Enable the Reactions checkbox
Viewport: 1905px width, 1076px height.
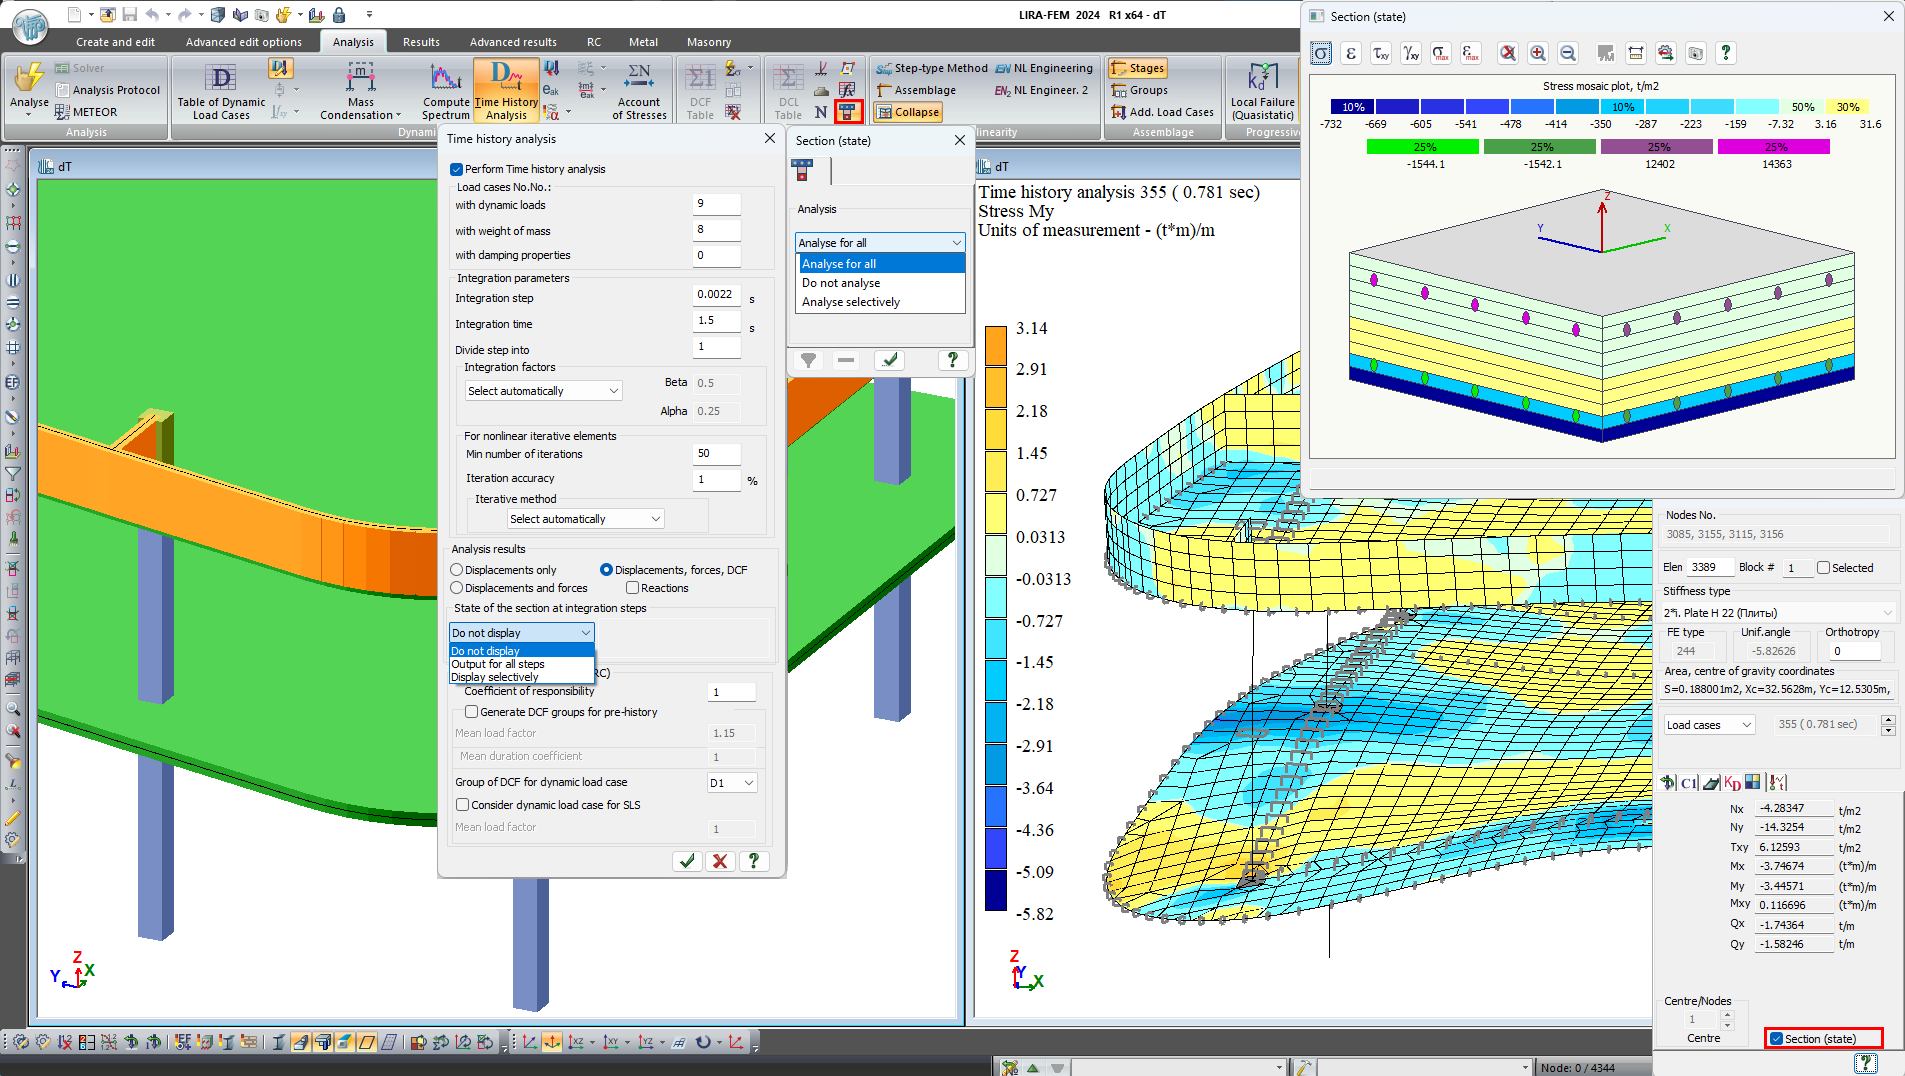pyautogui.click(x=632, y=588)
